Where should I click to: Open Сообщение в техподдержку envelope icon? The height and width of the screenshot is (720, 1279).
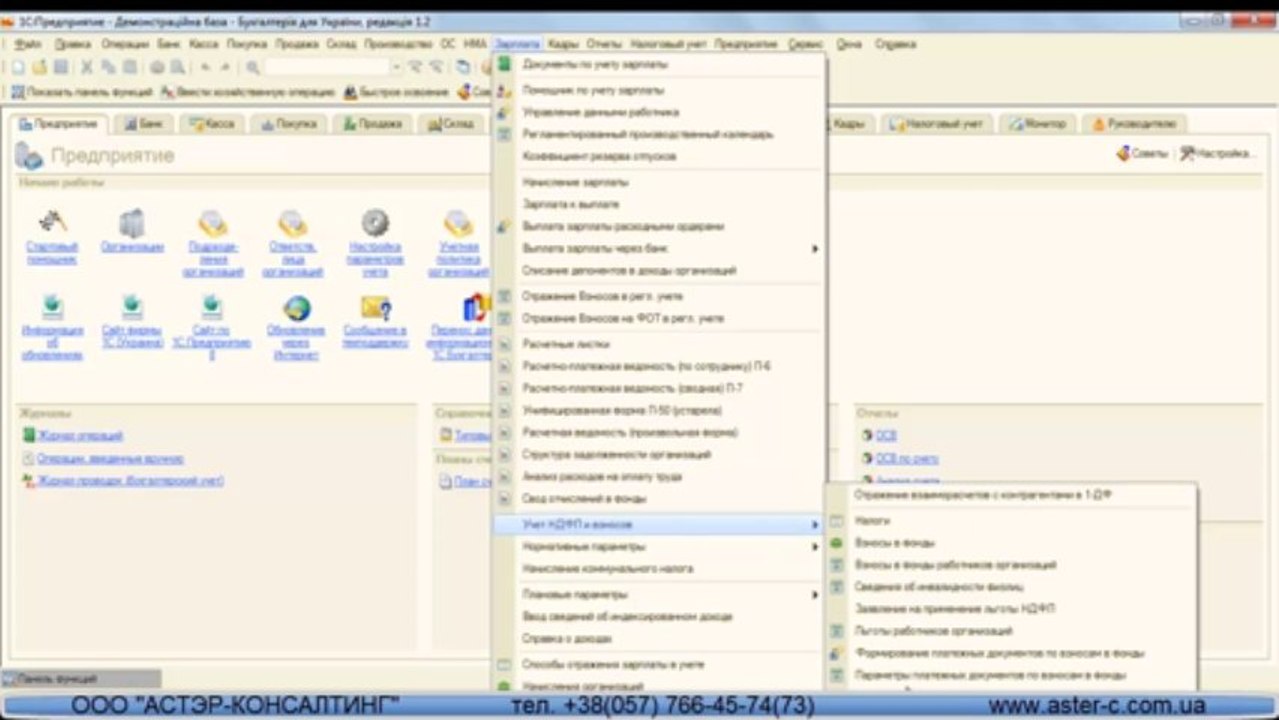pos(375,306)
